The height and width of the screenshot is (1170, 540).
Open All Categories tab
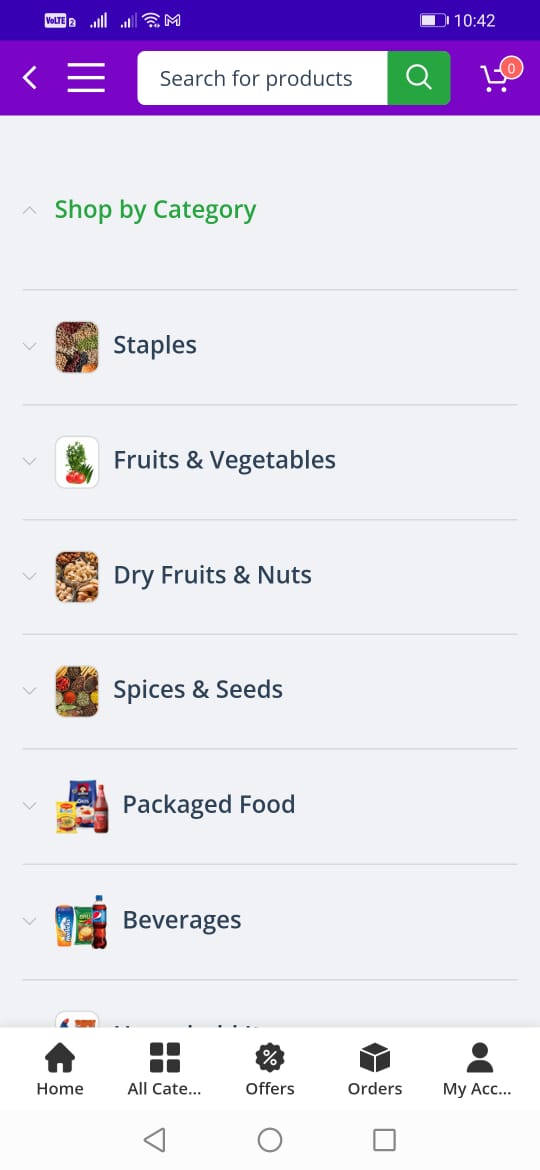164,1069
